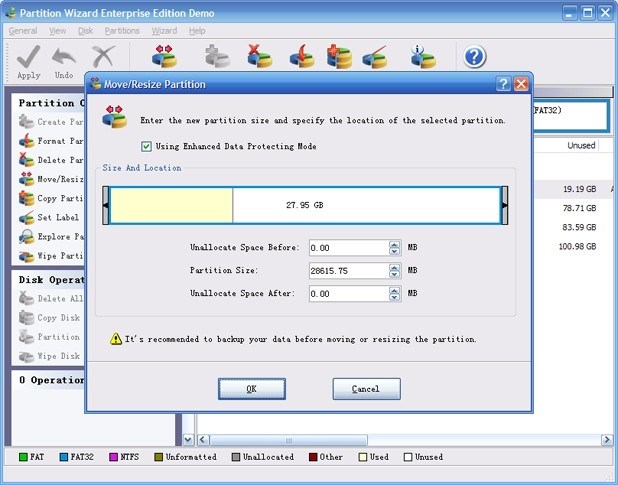Screen dimensions: 618x485
Task: Click the Apply checkmark icon
Action: [28, 57]
